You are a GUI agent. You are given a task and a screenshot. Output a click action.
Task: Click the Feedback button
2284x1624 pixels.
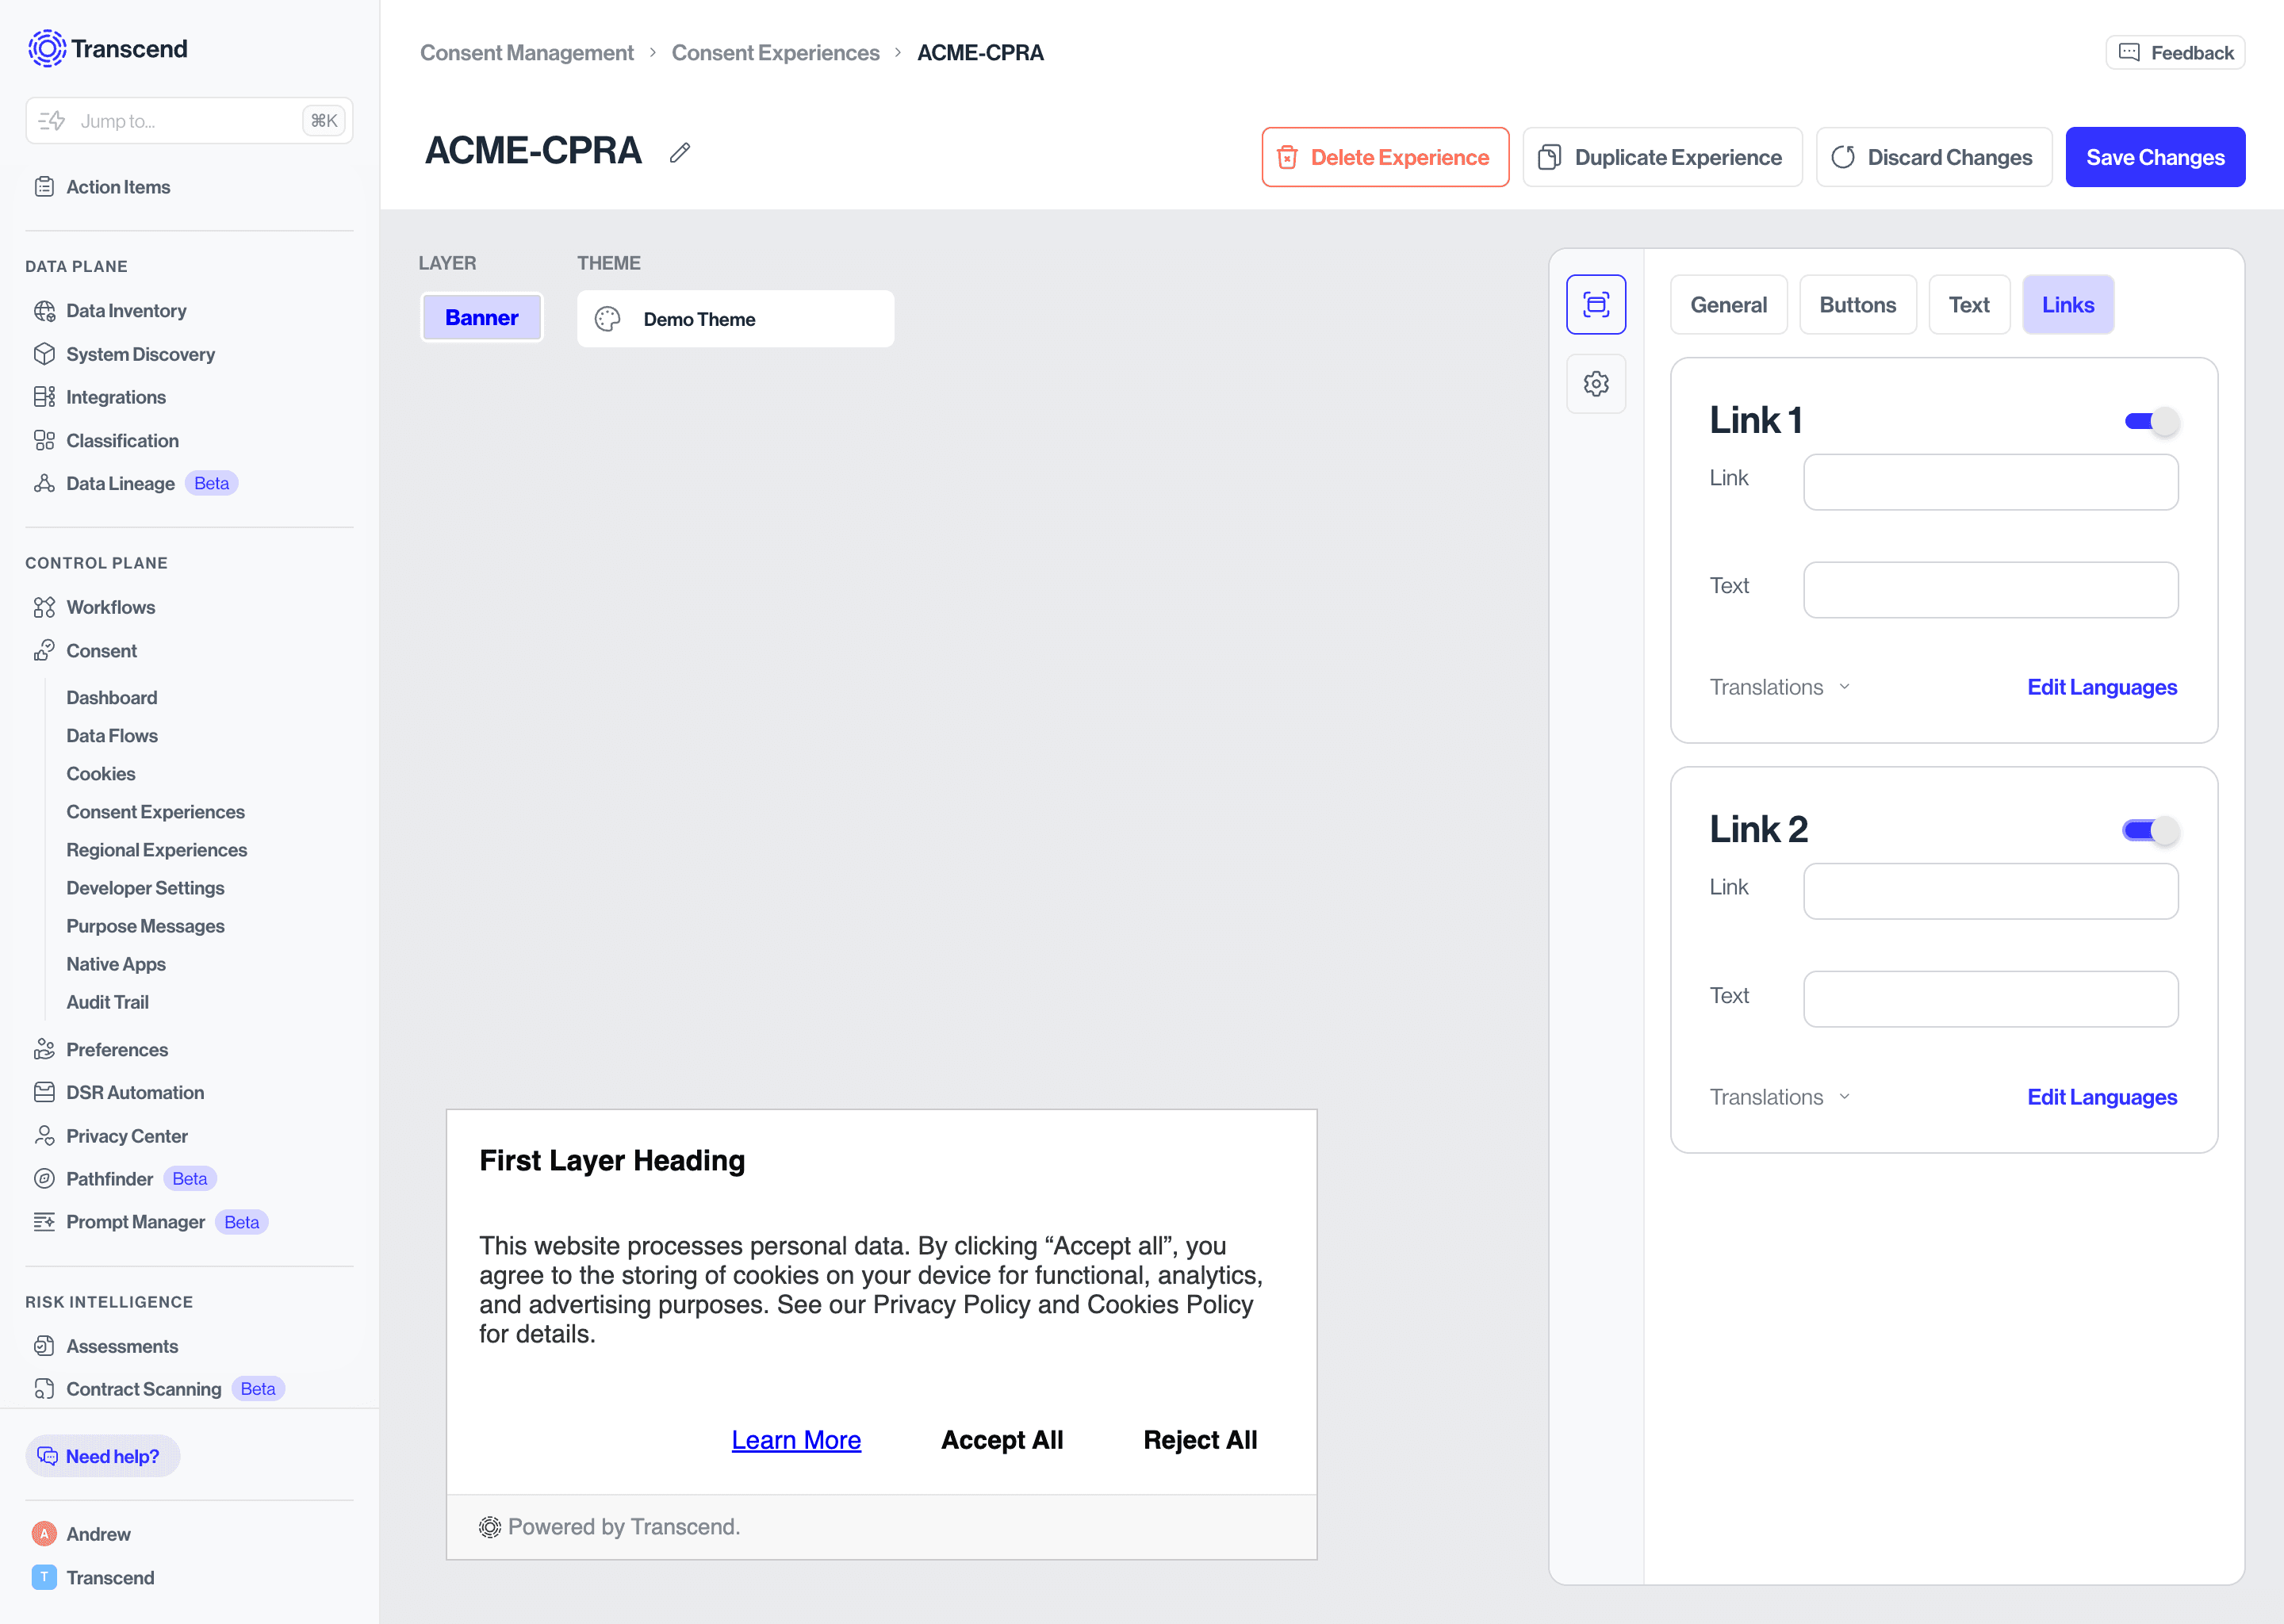point(2175,52)
